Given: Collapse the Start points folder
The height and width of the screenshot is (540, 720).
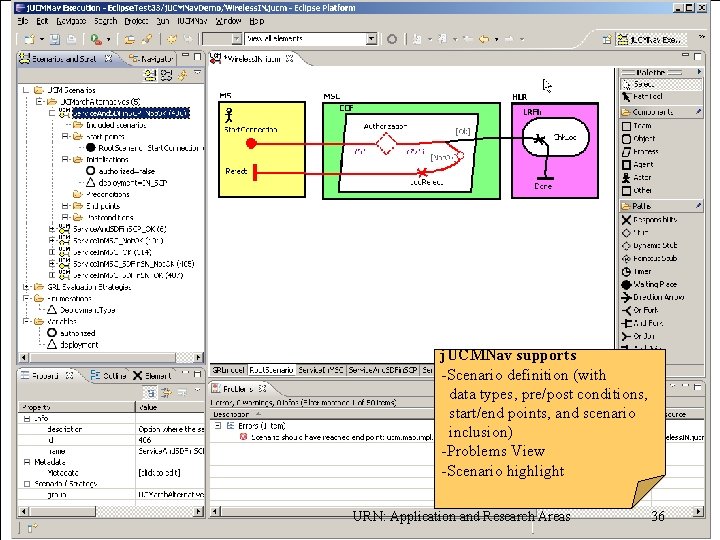Looking at the screenshot, I should pos(65,136).
